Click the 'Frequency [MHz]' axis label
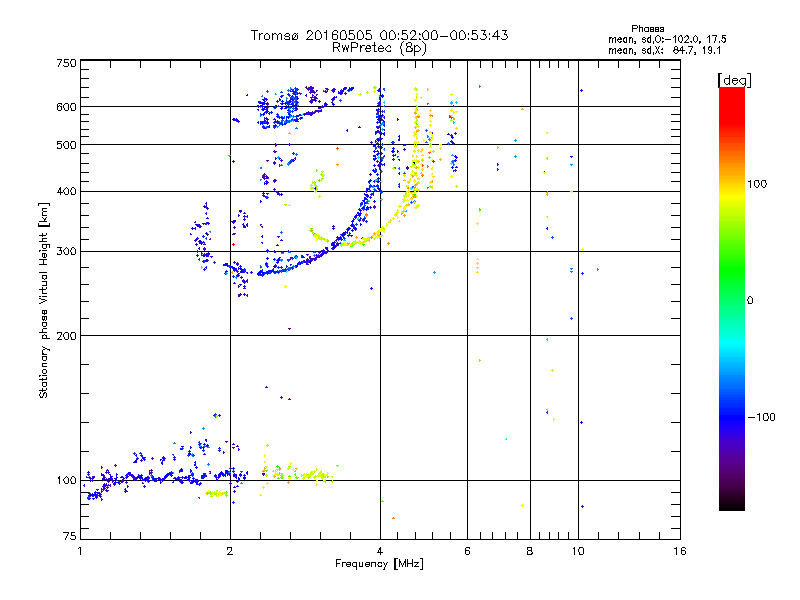This screenshot has width=800, height=600. click(x=379, y=564)
